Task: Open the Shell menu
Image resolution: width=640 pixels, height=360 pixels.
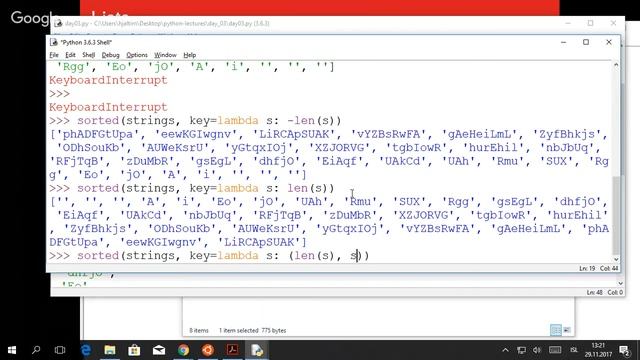Action: click(89, 55)
